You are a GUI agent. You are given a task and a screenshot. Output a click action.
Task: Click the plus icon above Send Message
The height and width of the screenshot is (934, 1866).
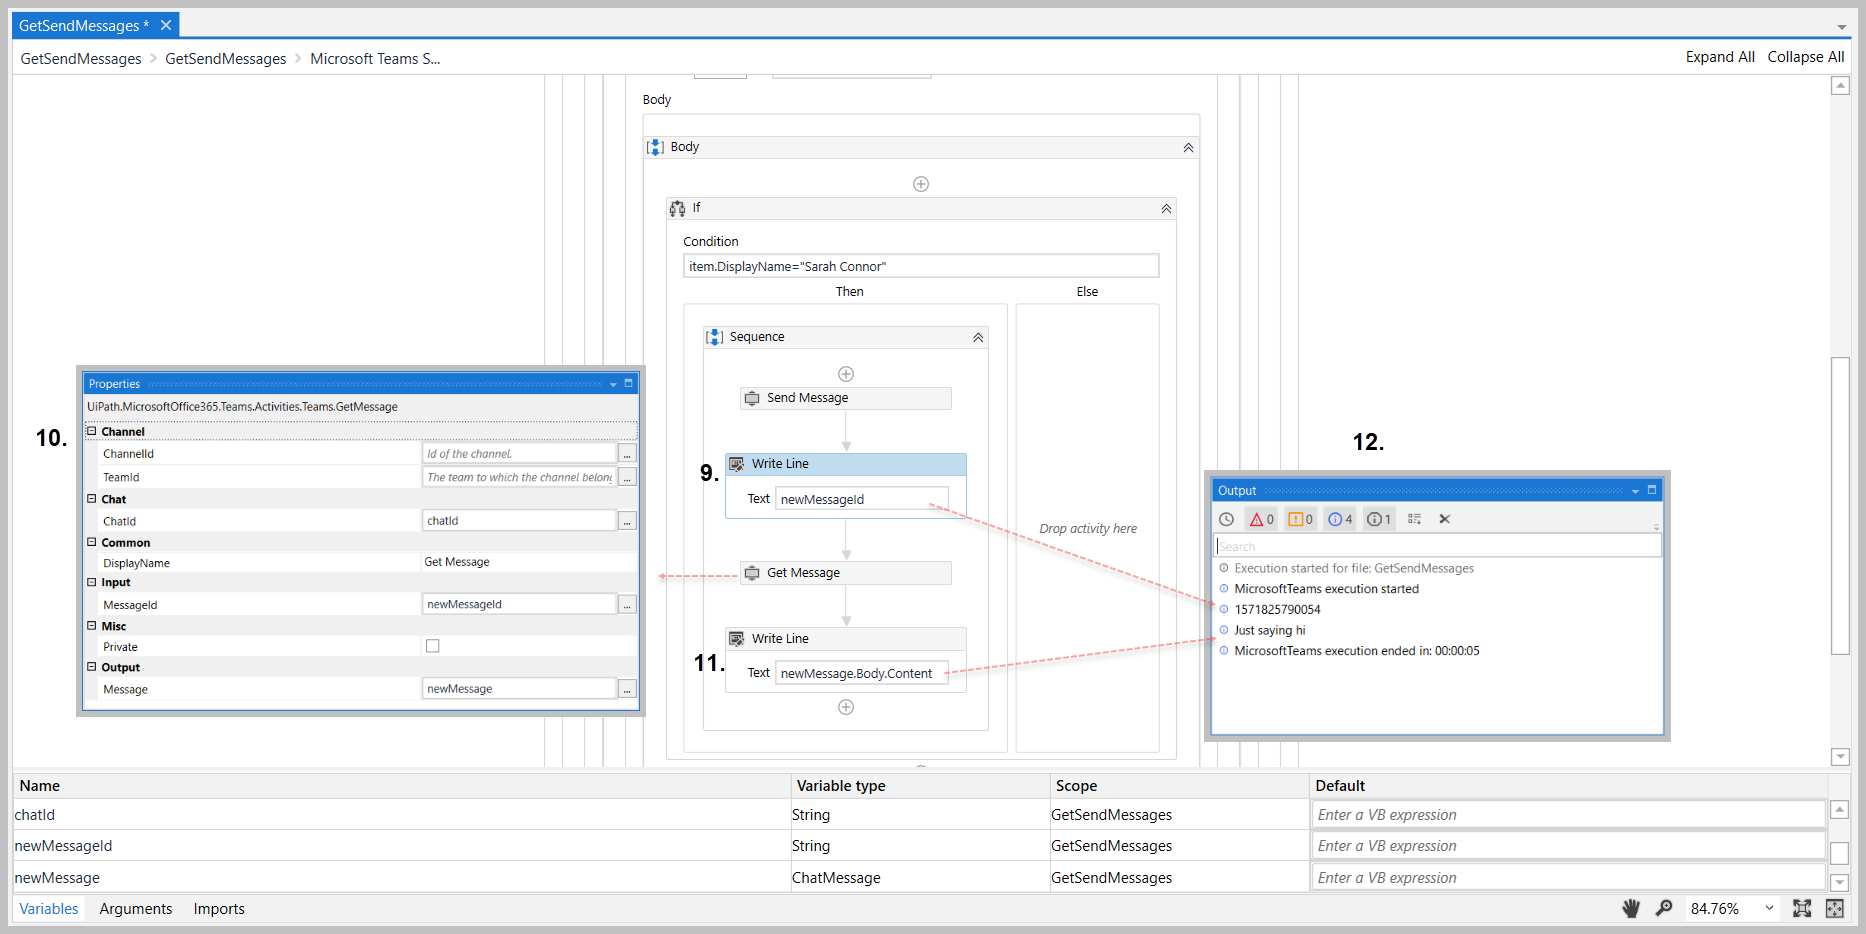(x=846, y=374)
